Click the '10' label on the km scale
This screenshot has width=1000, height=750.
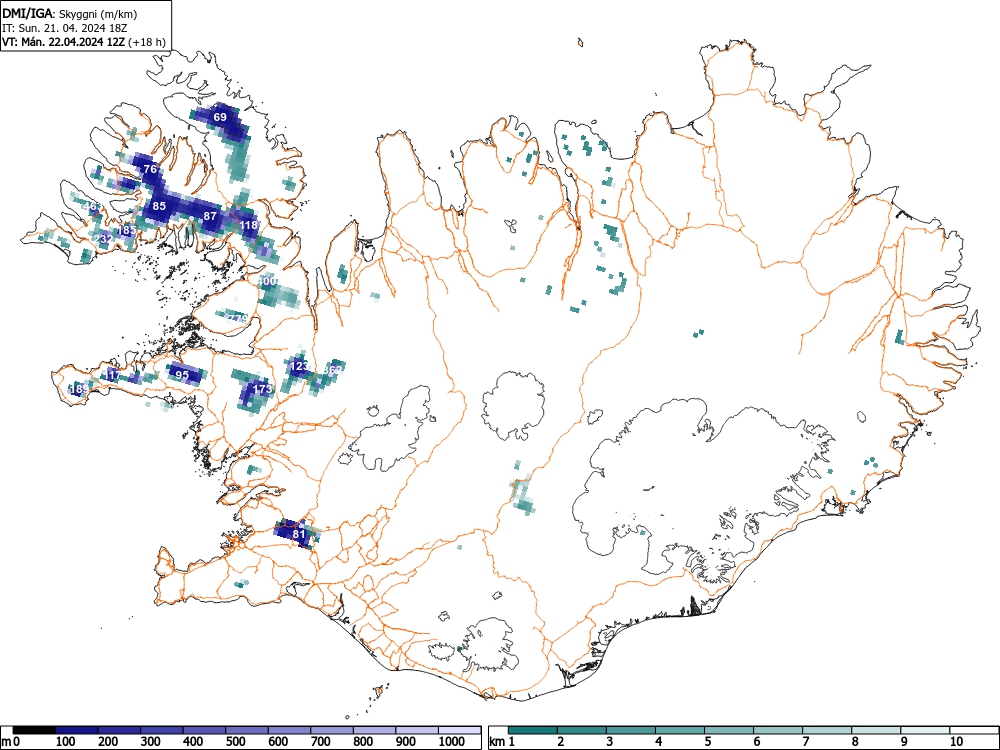pyautogui.click(x=957, y=742)
